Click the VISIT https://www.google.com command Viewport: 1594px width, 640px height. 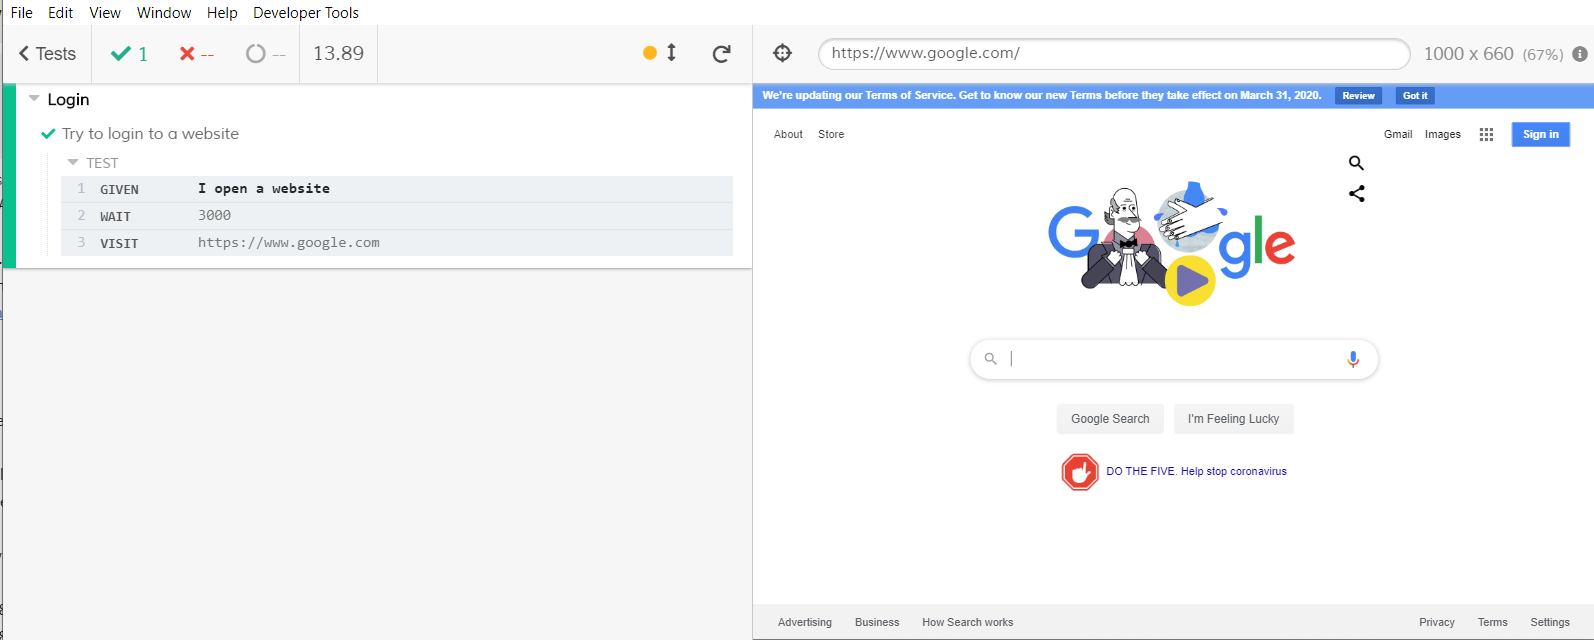396,243
